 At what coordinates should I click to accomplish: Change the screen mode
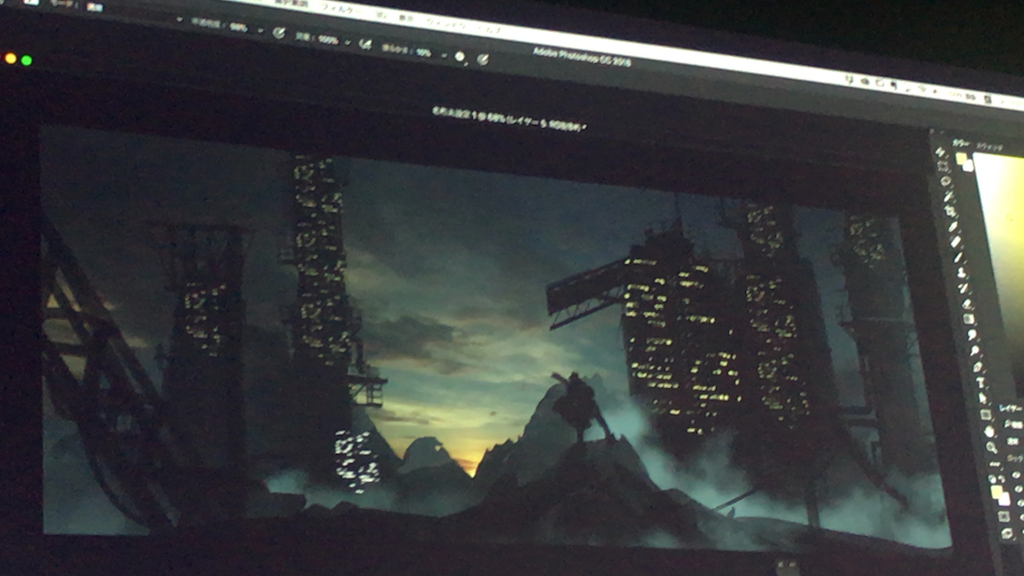pos(1006,533)
